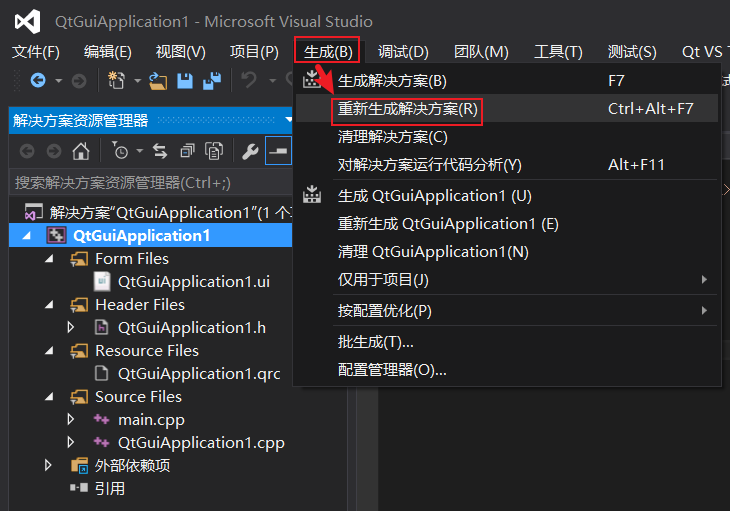Open the 项目(P) menu

click(x=254, y=51)
